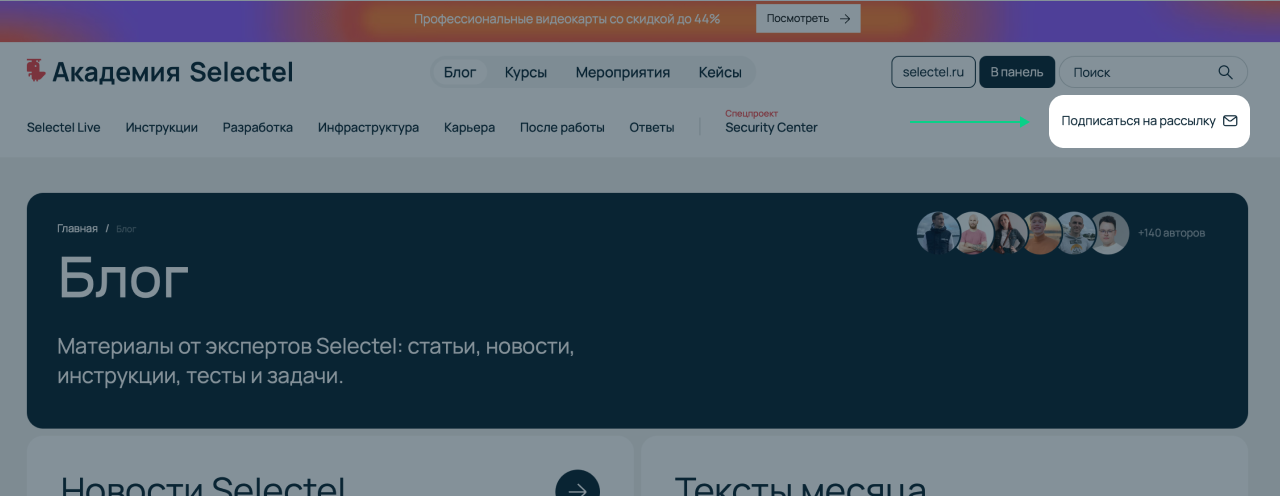Open Инструкции category
Viewport: 1280px width, 496px height.
click(x=162, y=127)
